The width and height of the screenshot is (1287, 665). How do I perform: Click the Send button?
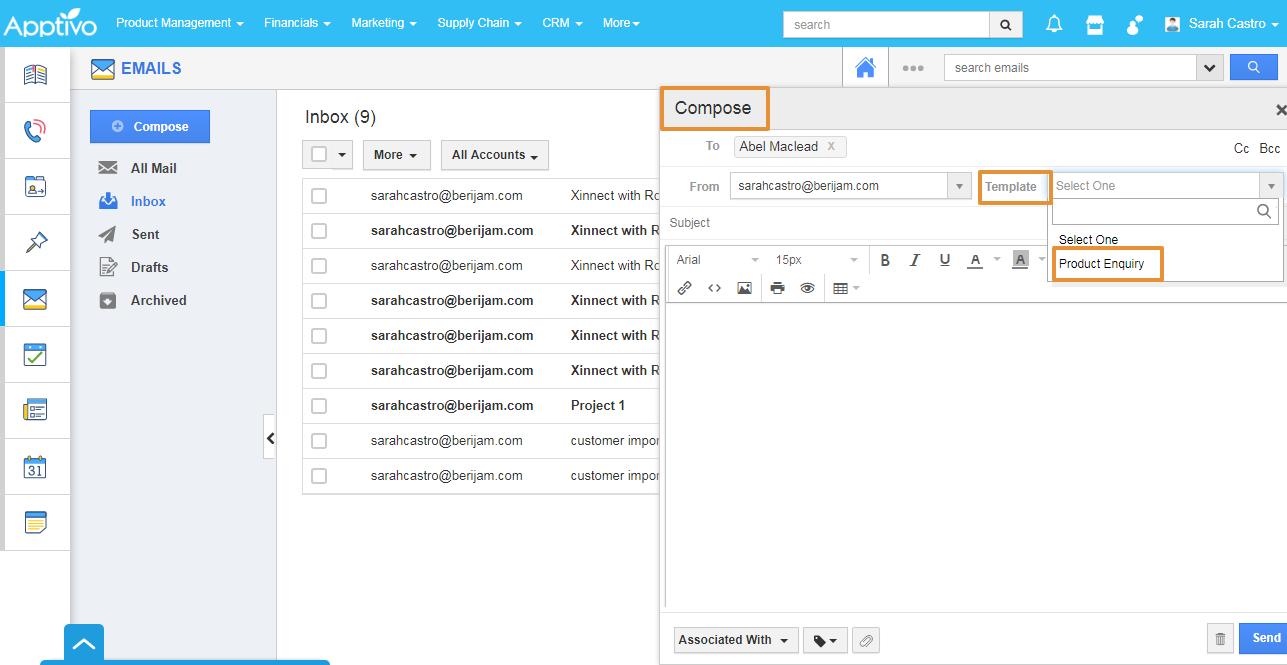(1264, 638)
